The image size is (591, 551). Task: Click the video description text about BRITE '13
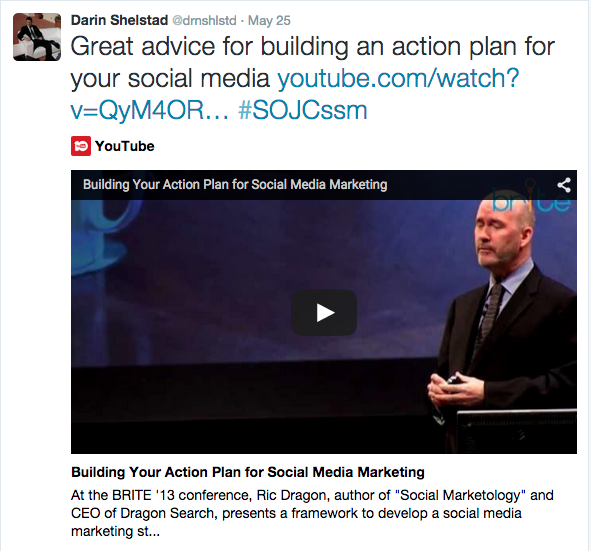point(312,513)
